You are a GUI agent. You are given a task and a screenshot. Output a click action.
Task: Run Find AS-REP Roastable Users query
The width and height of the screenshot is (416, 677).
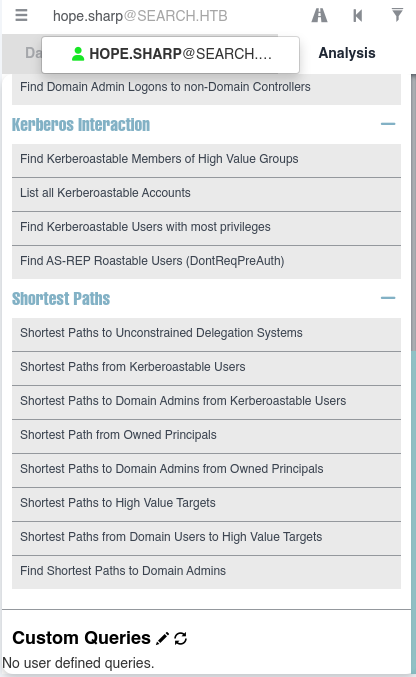pos(206,262)
